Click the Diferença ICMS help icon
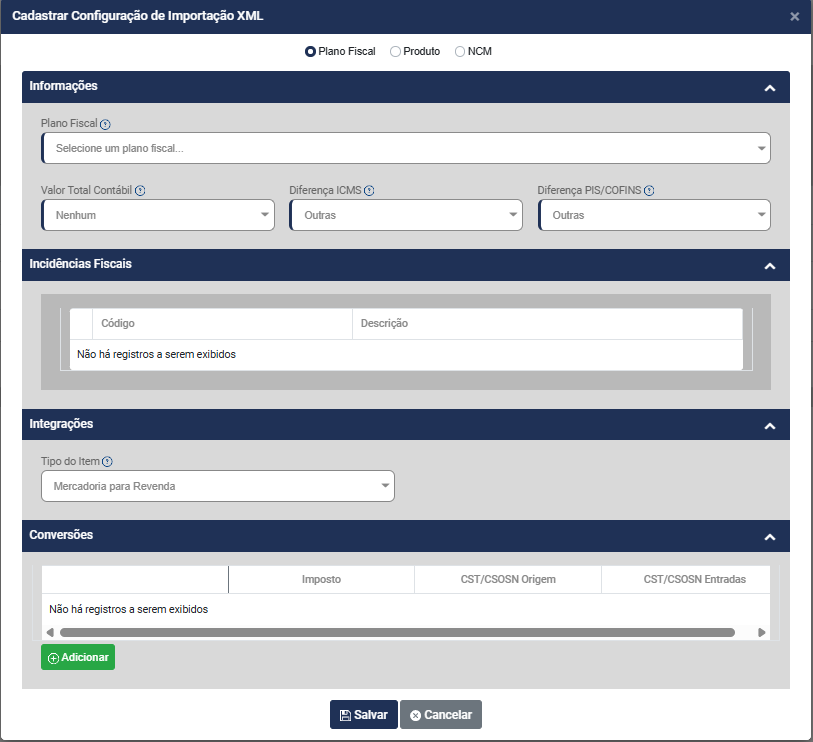Image resolution: width=813 pixels, height=742 pixels. (x=369, y=191)
